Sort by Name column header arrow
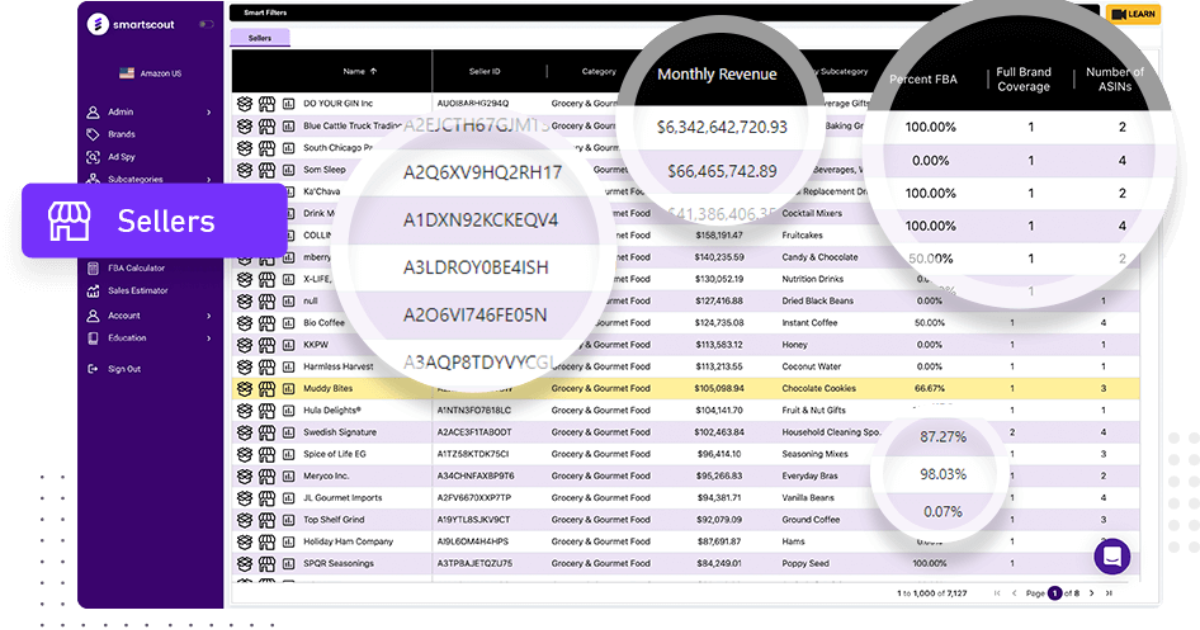This screenshot has height=630, width=1200. pos(374,71)
